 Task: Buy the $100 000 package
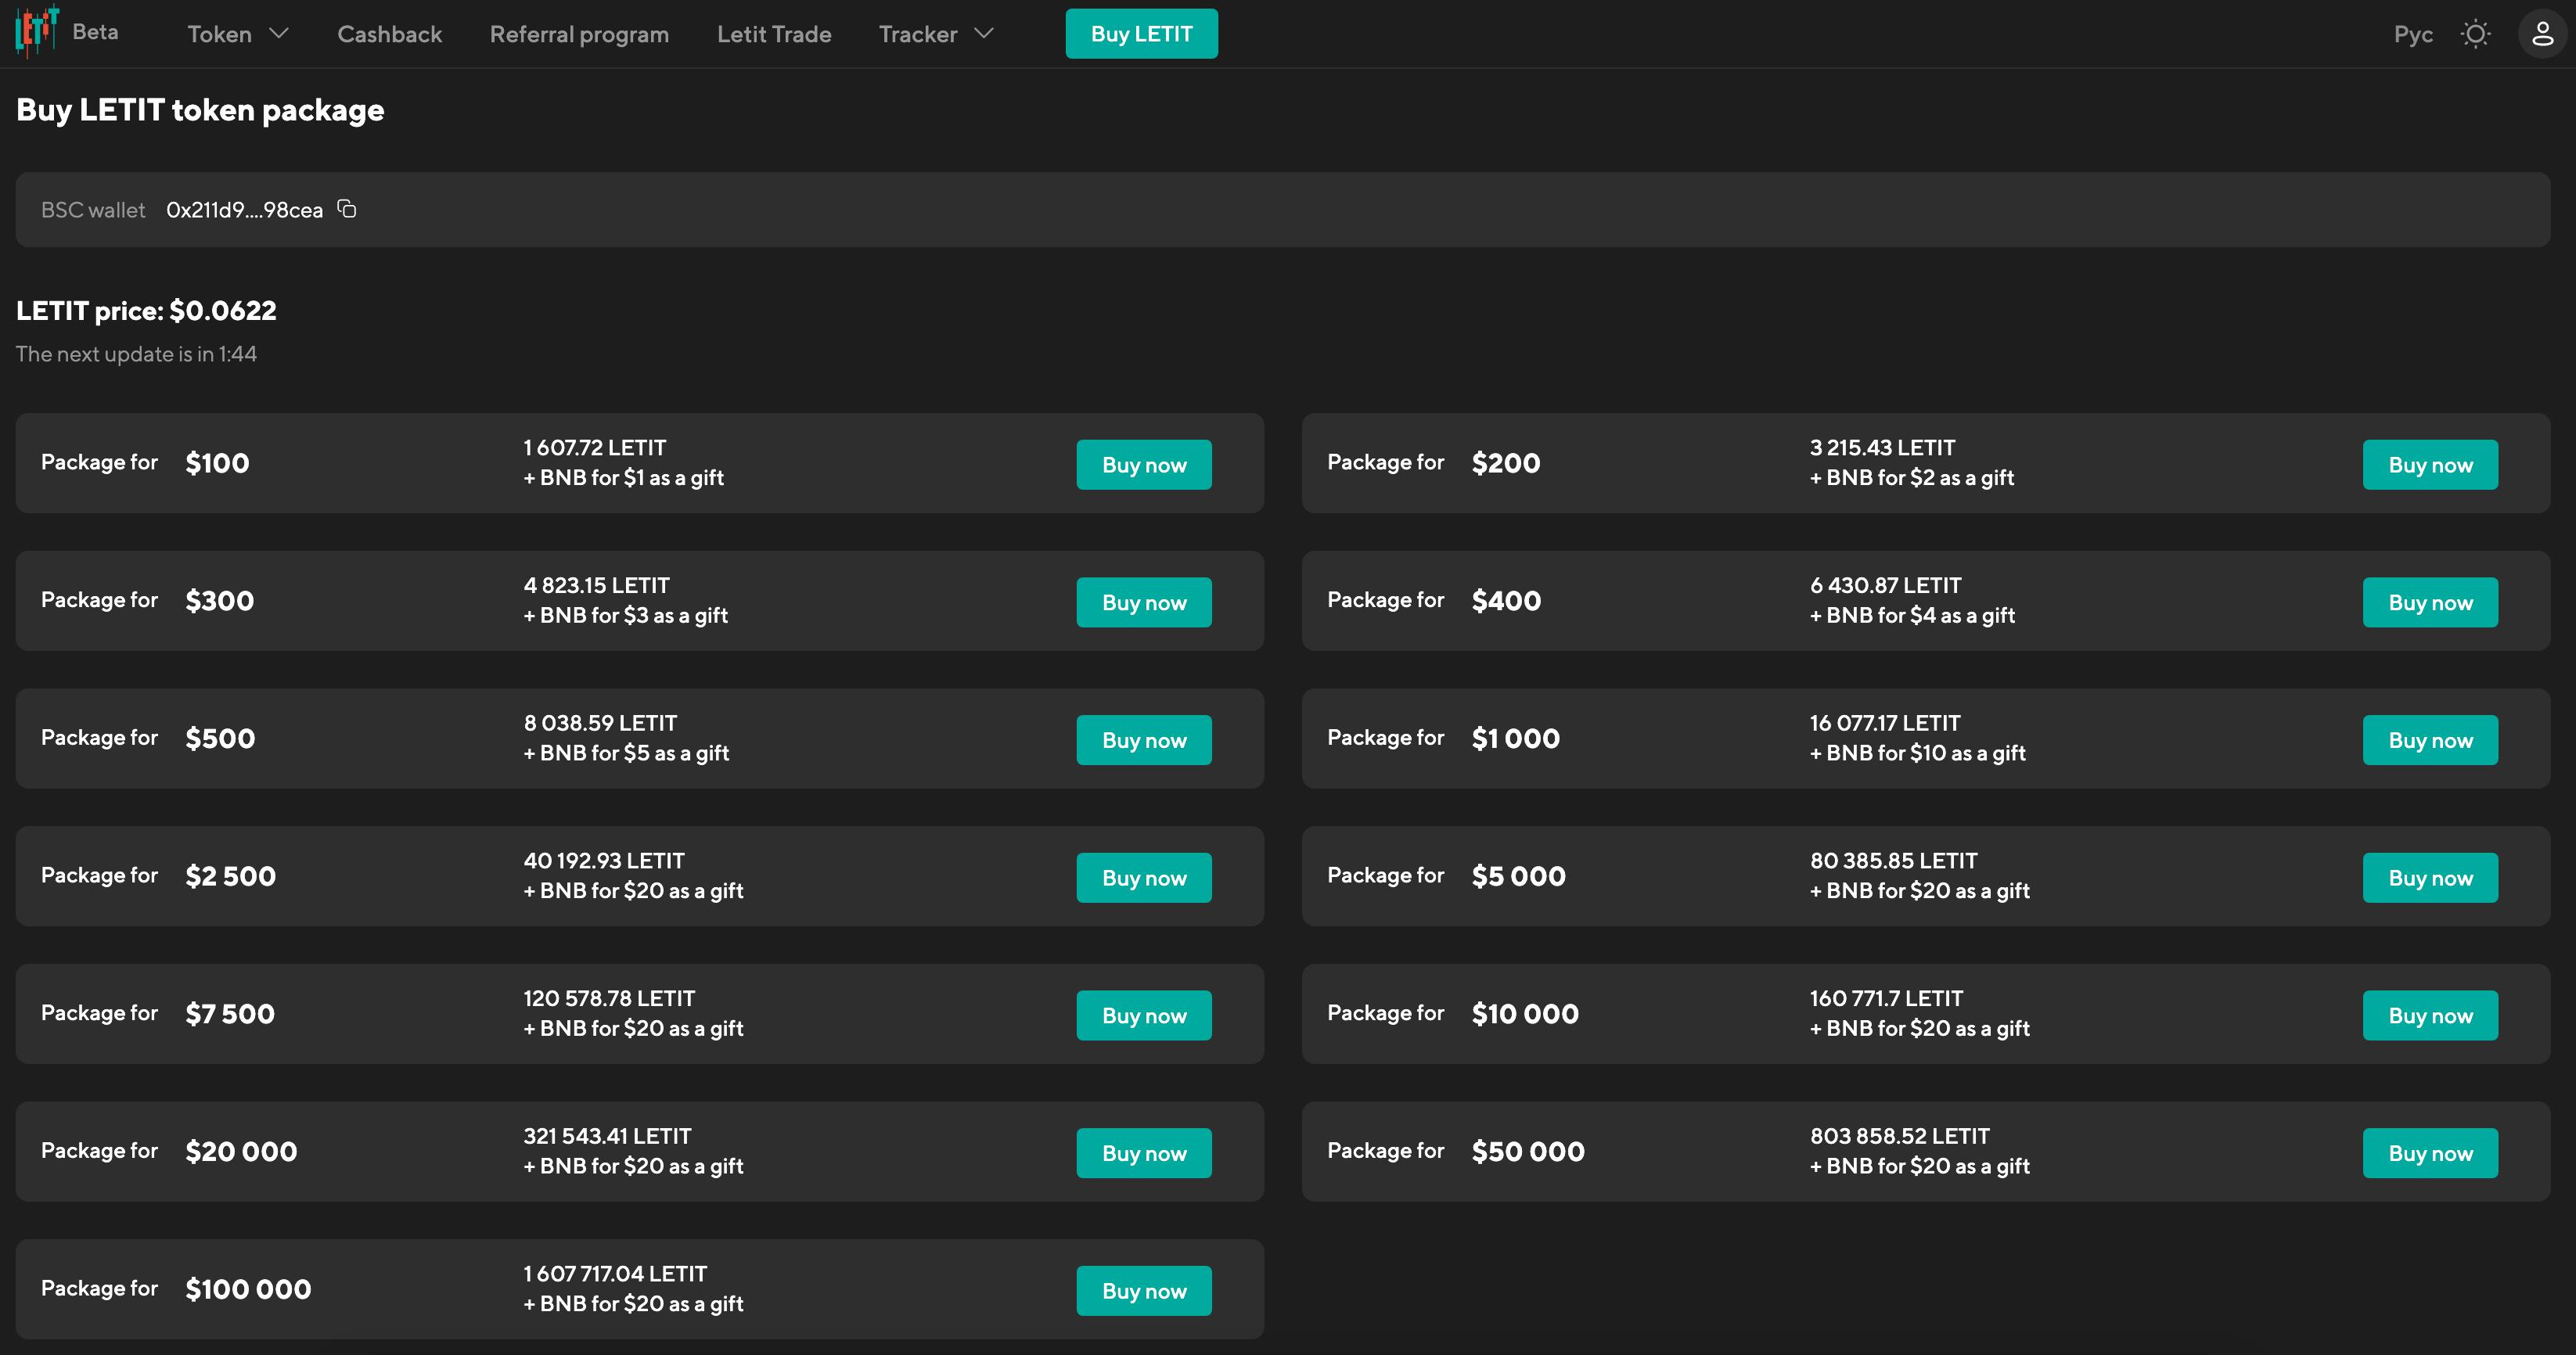(x=1143, y=1291)
